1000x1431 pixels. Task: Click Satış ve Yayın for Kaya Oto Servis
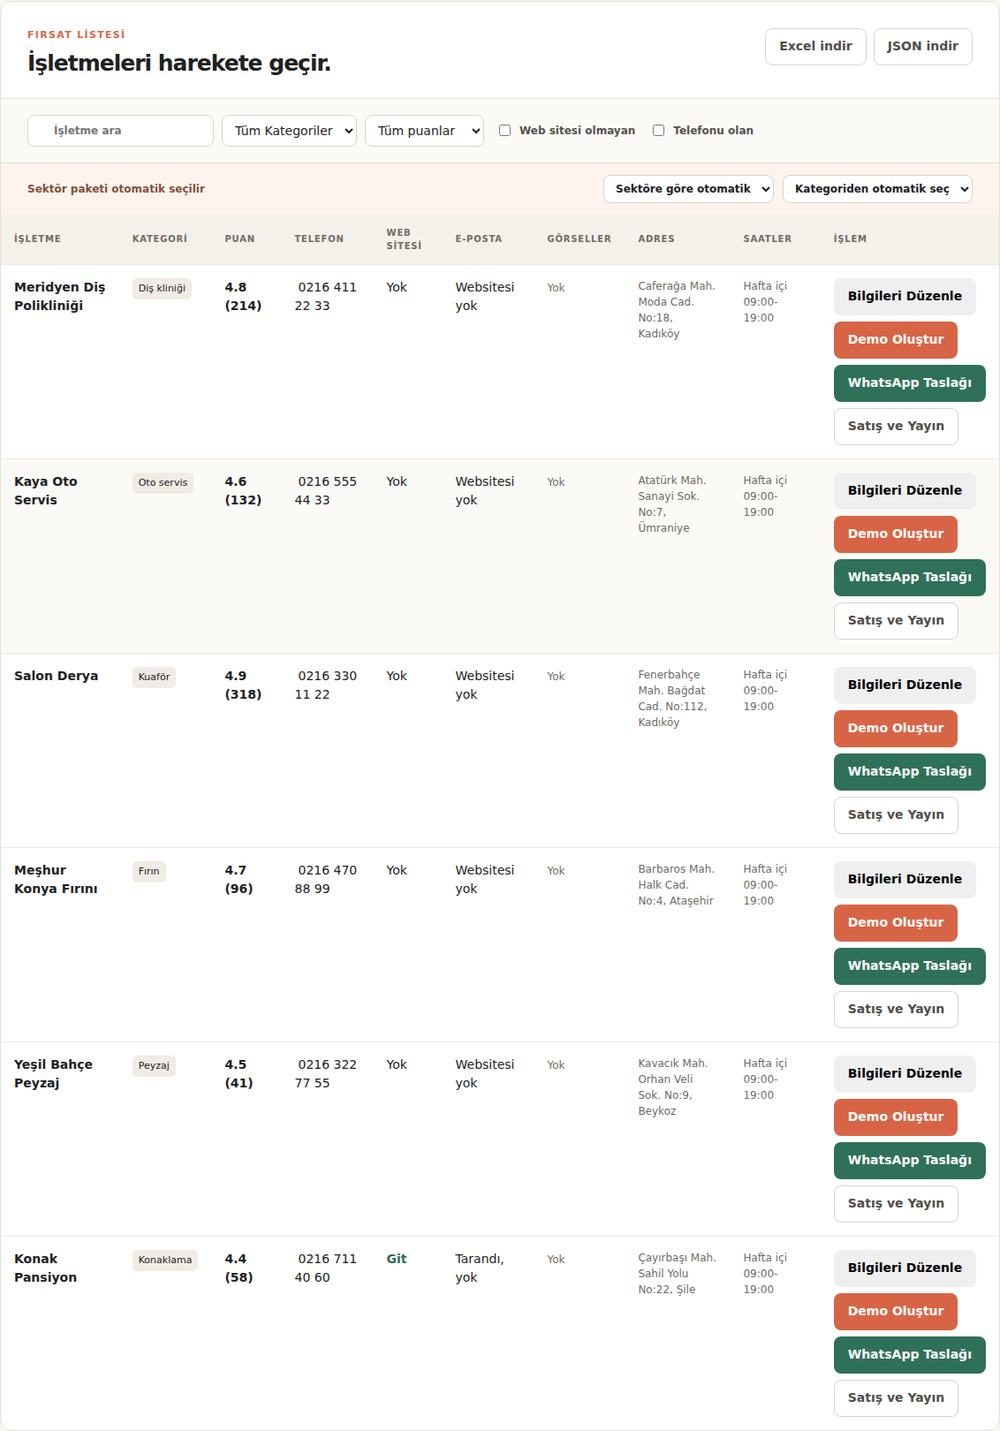coord(895,621)
